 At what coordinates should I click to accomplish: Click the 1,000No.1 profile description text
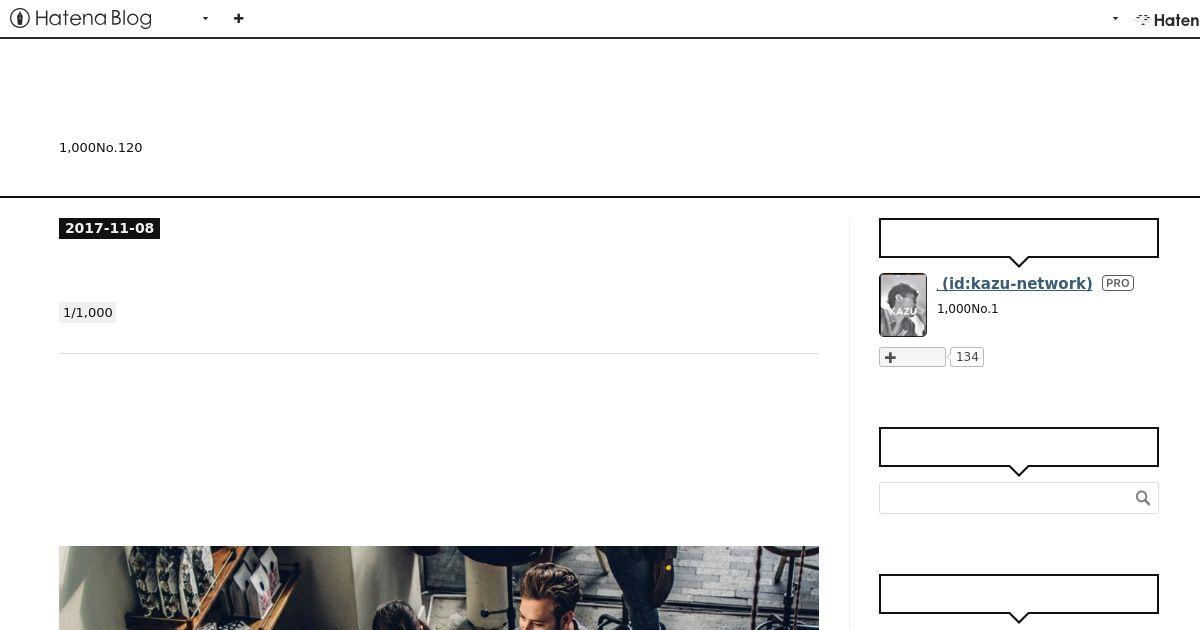[x=968, y=308]
